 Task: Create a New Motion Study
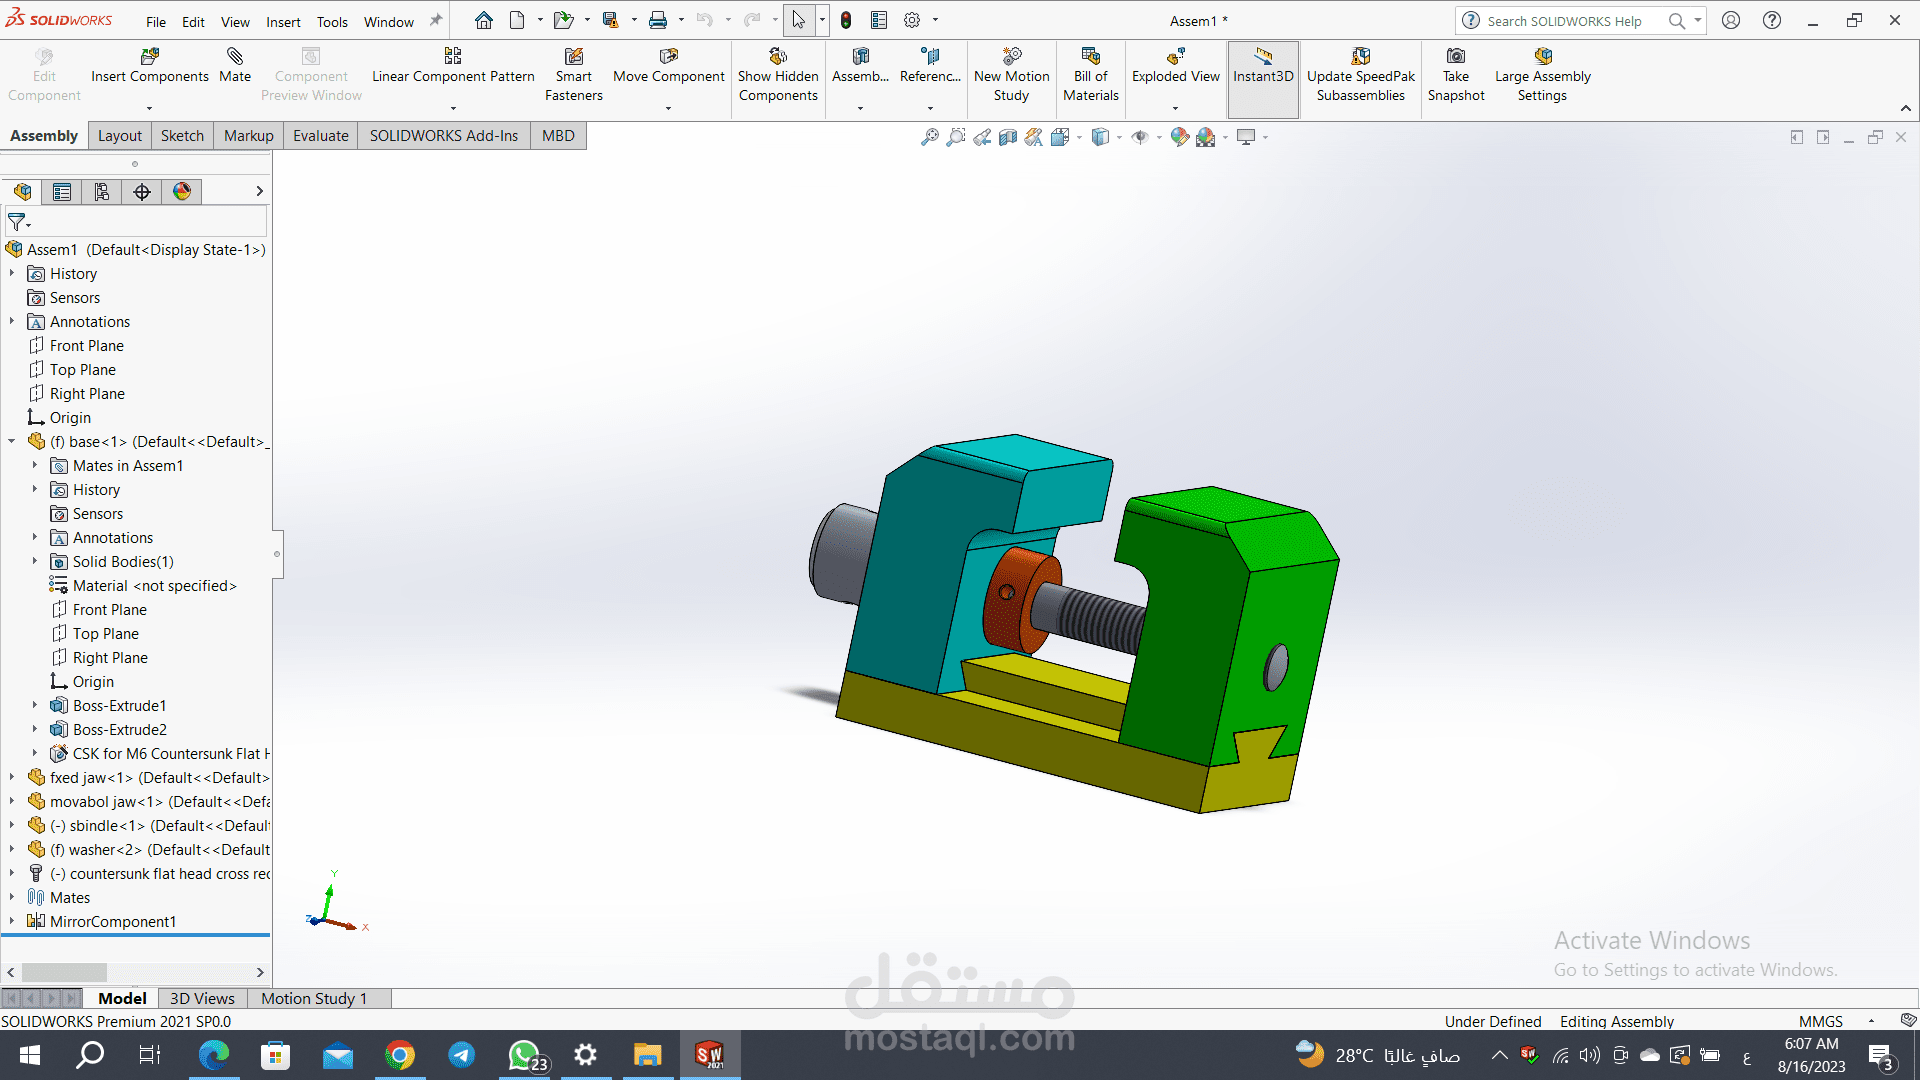(1012, 75)
